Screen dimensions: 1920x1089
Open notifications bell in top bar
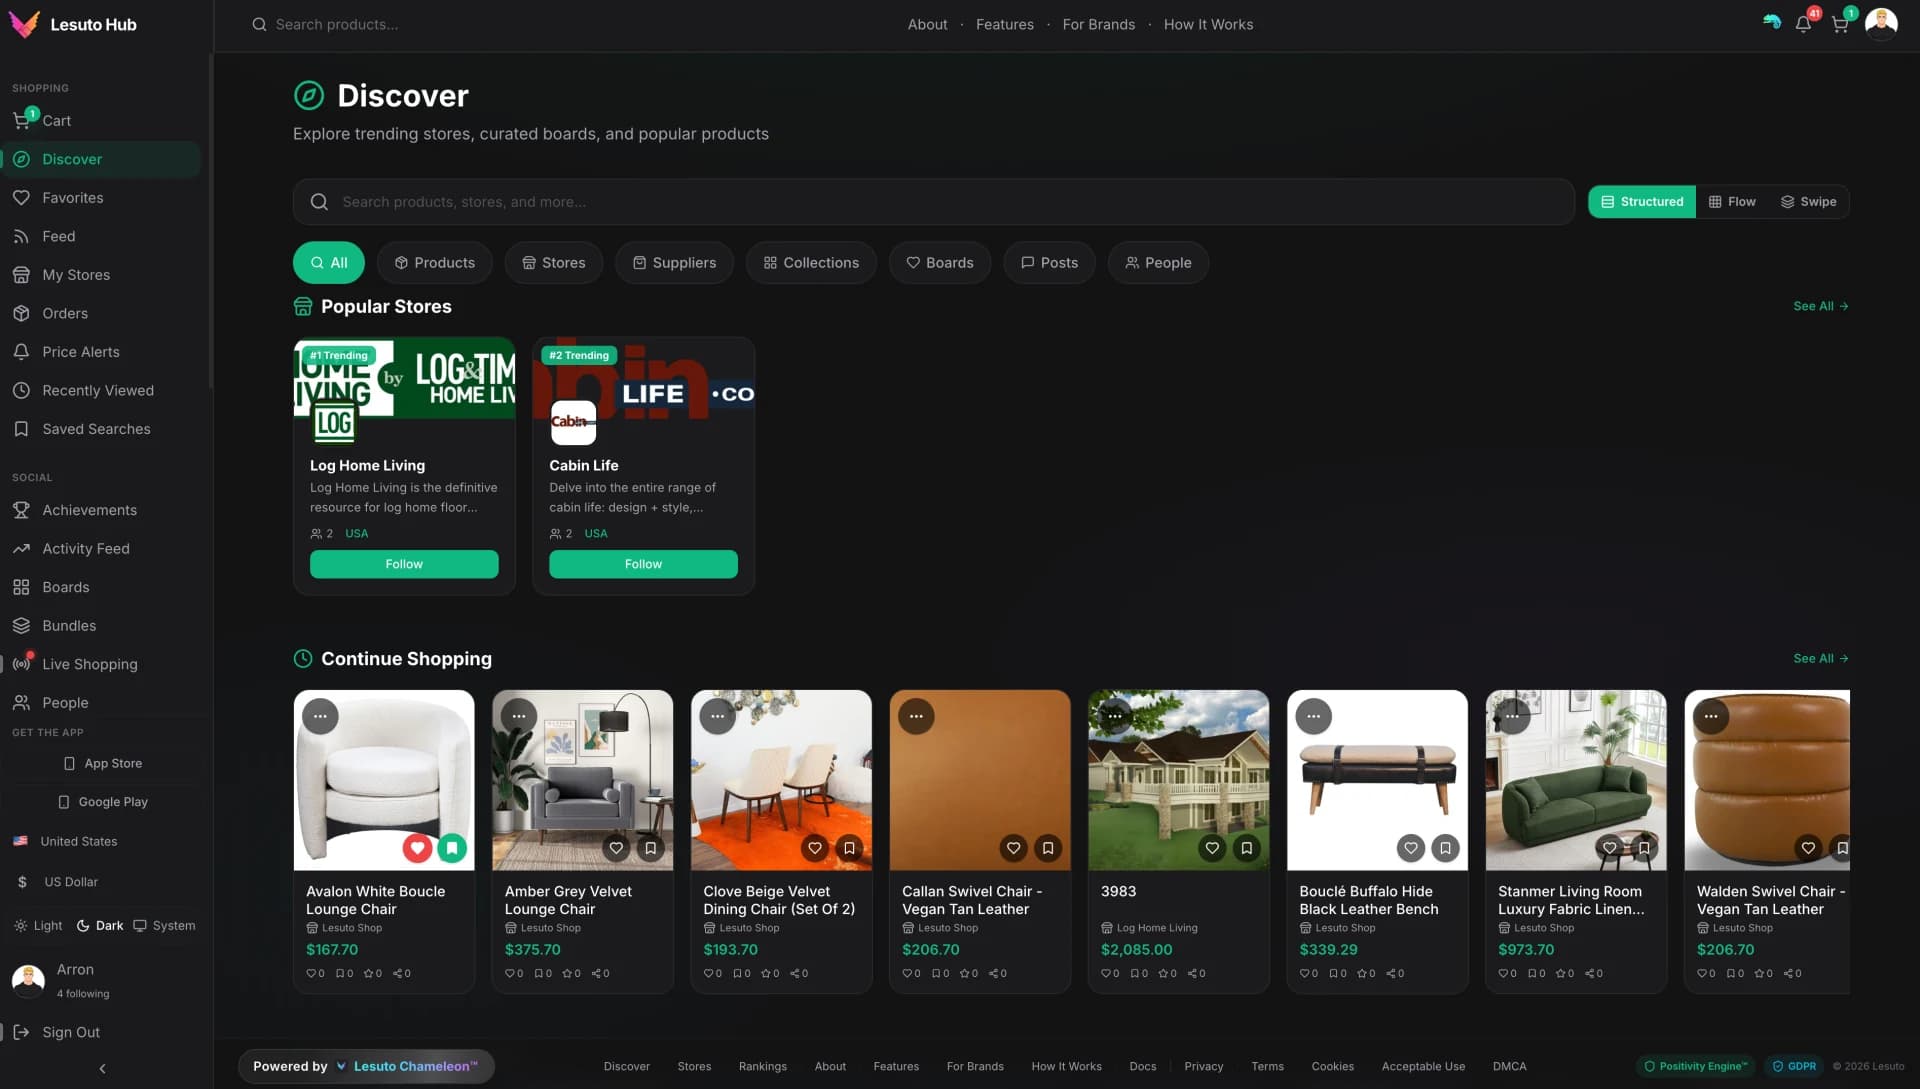tap(1803, 24)
